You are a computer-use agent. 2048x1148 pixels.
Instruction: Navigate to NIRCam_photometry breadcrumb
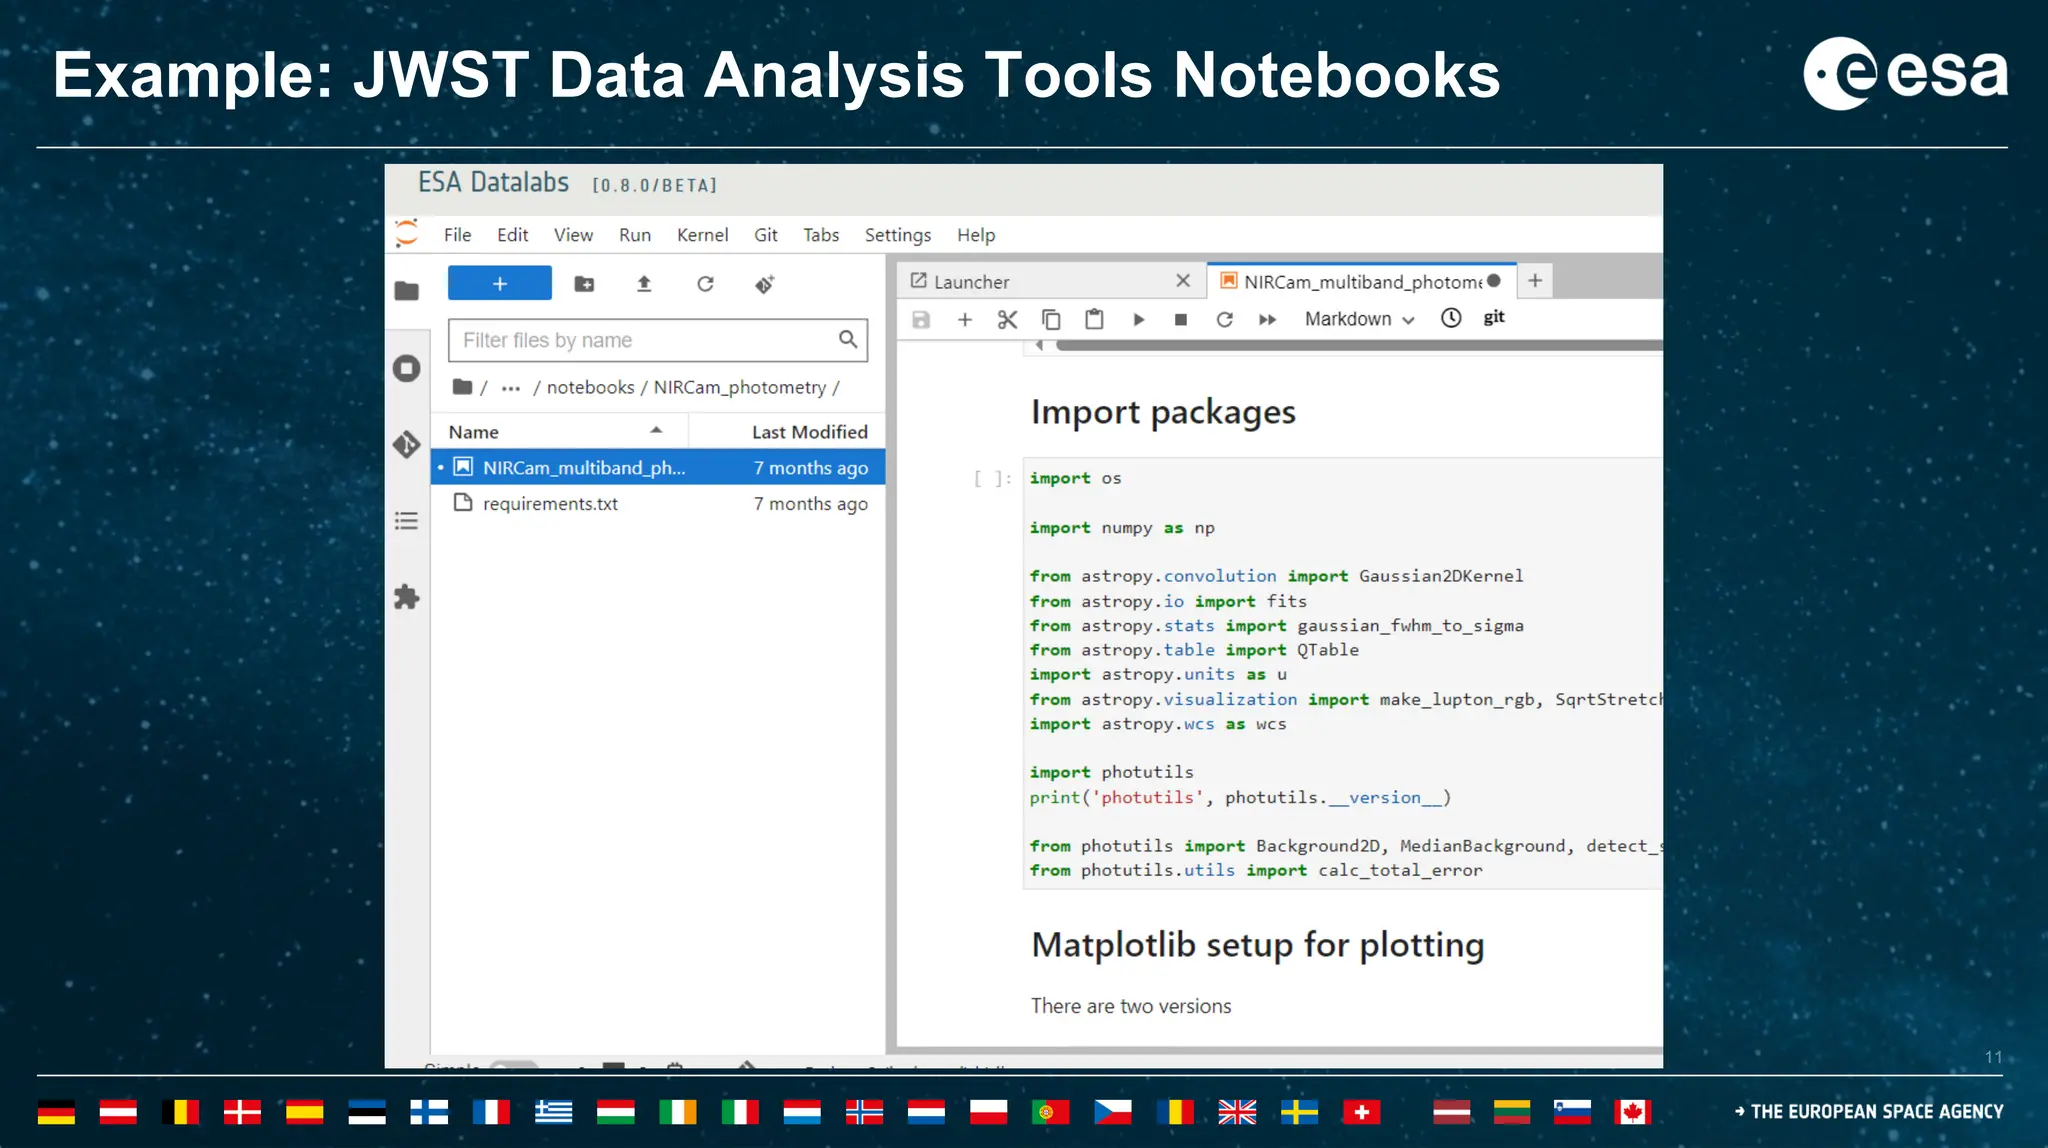[x=740, y=387]
